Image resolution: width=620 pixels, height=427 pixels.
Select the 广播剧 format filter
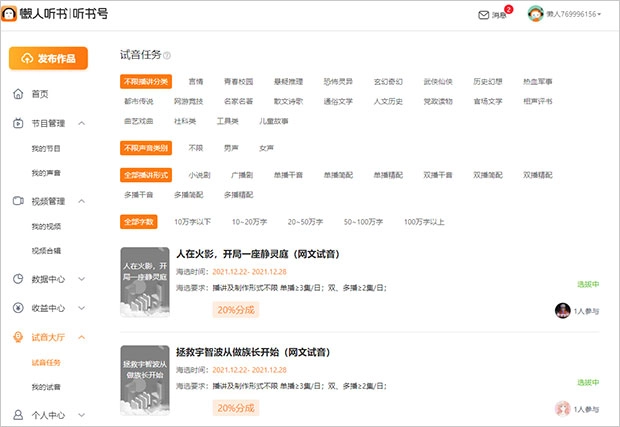click(x=242, y=174)
